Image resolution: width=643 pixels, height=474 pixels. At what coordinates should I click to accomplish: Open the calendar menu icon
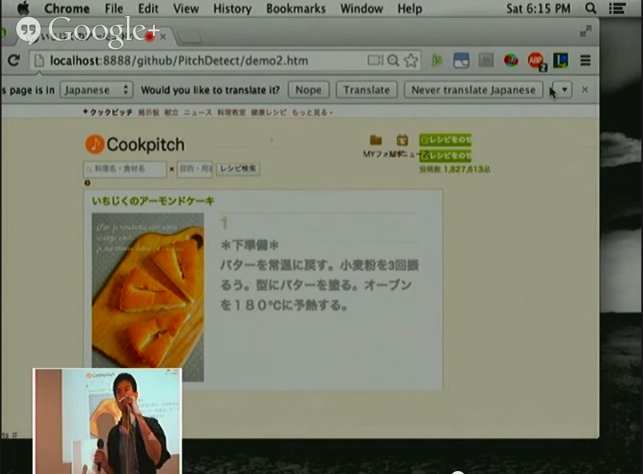402,140
